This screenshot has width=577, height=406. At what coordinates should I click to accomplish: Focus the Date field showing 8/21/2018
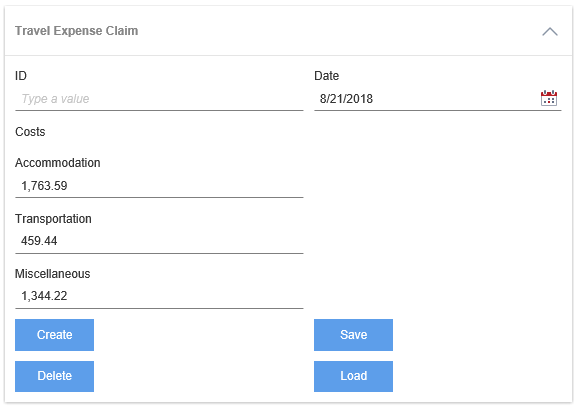pos(438,99)
